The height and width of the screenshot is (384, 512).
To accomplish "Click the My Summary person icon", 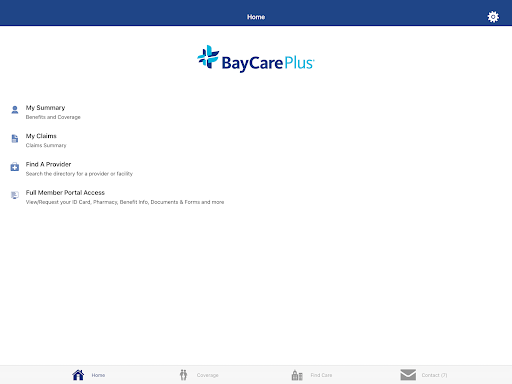I will click(x=15, y=110).
